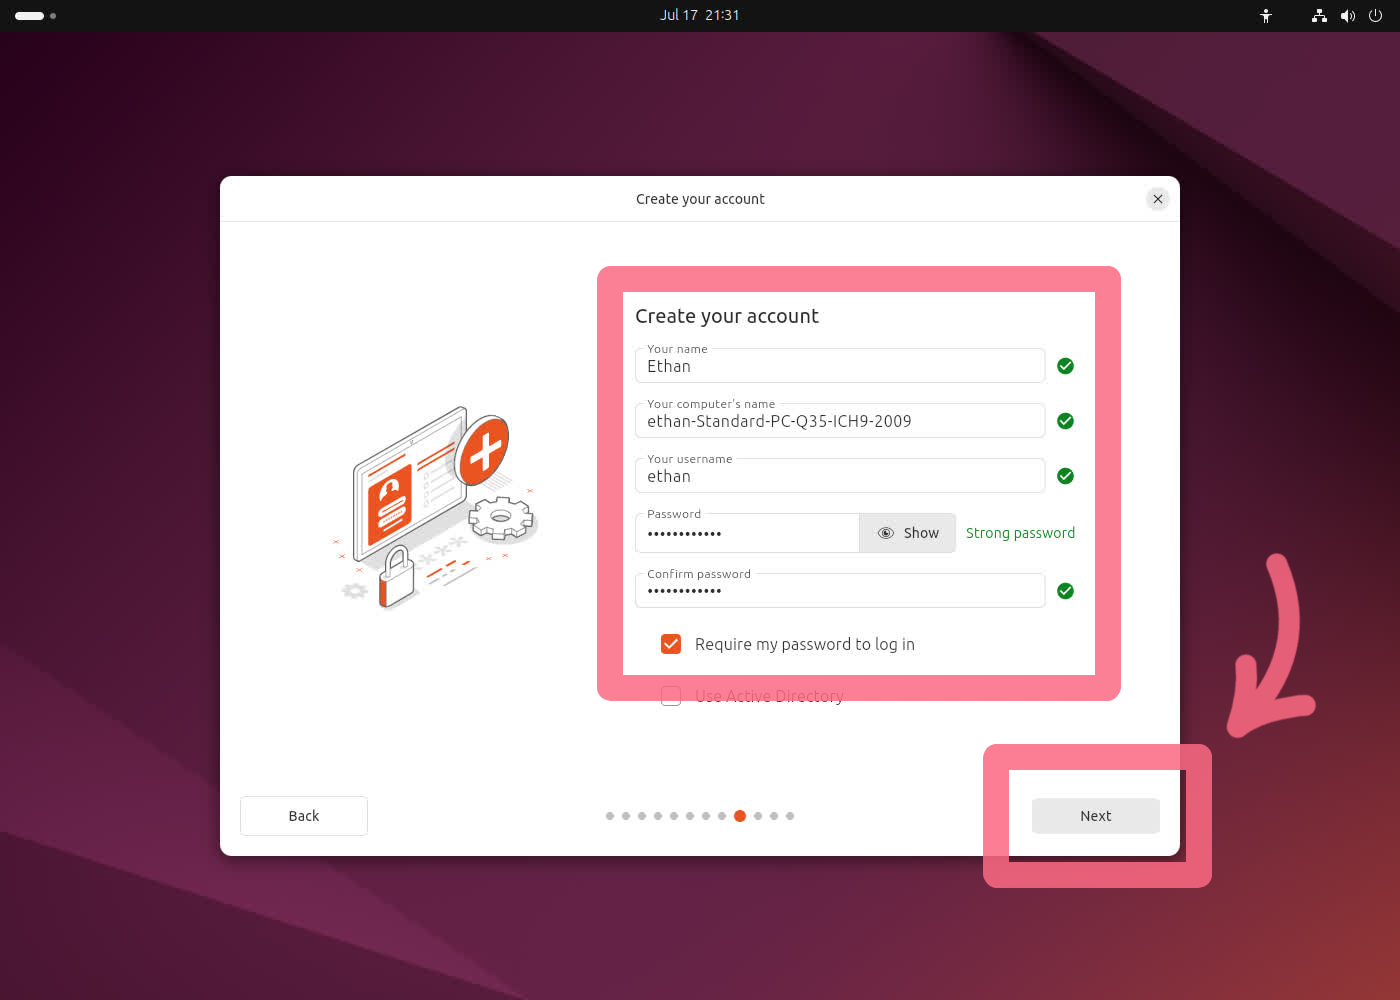Click the Confirm password field

(840, 592)
